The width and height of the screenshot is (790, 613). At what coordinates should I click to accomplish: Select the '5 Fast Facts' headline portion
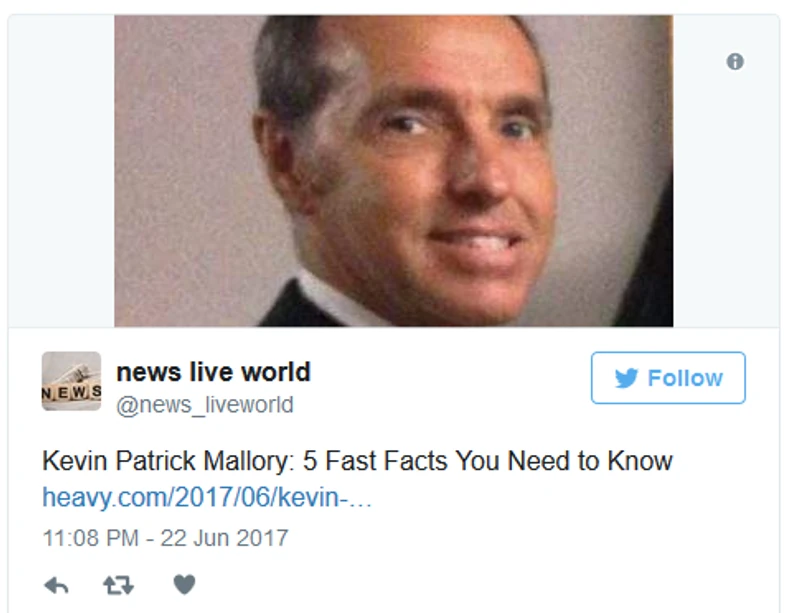(x=375, y=460)
